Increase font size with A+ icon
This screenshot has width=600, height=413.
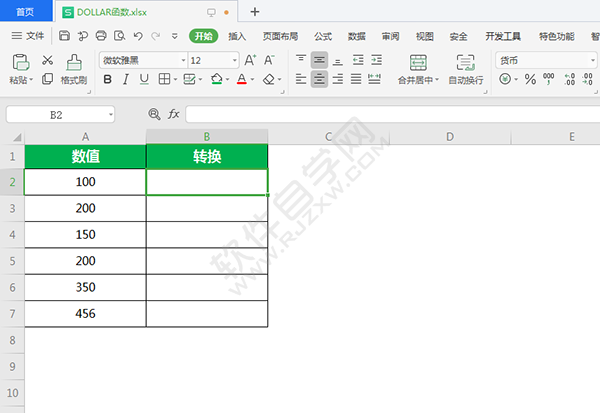(250, 60)
